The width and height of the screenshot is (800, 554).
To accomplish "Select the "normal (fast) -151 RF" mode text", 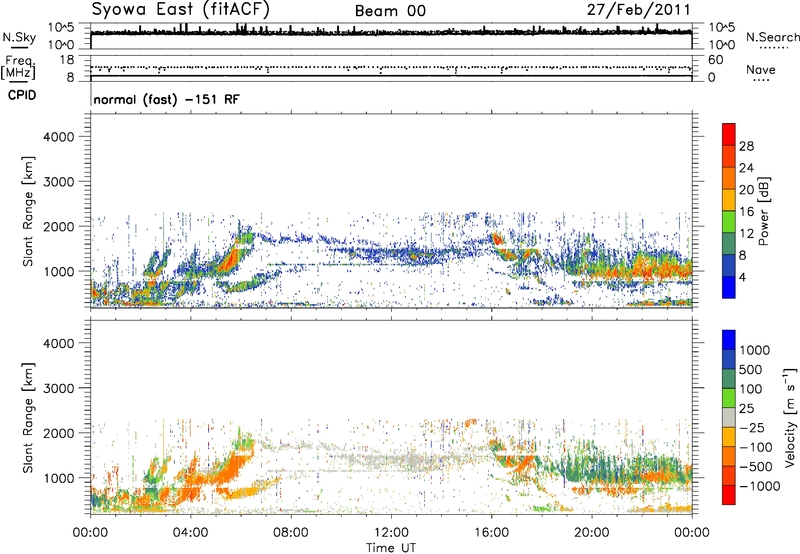I will tap(166, 99).
